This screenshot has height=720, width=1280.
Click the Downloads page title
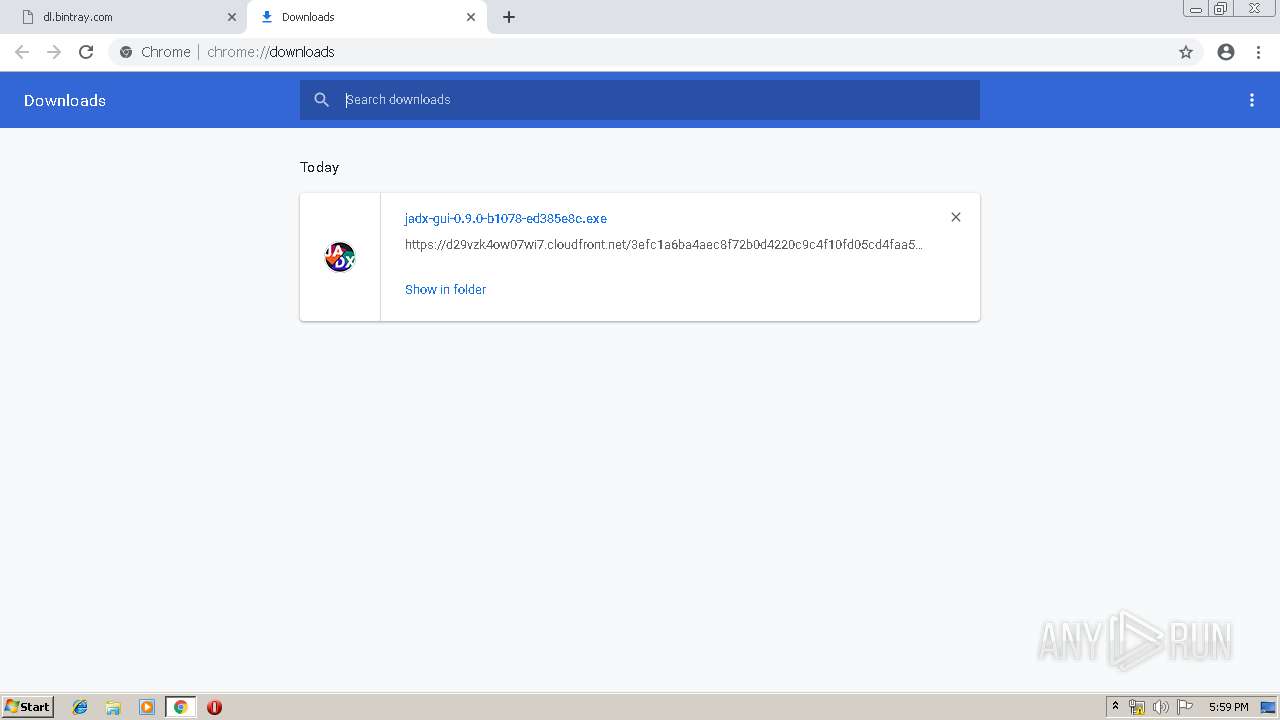(65, 100)
